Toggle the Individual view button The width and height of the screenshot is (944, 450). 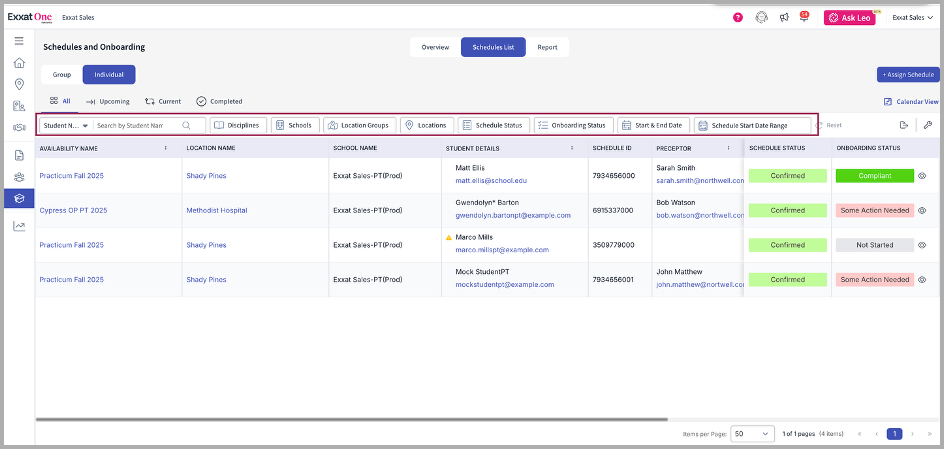click(x=108, y=74)
